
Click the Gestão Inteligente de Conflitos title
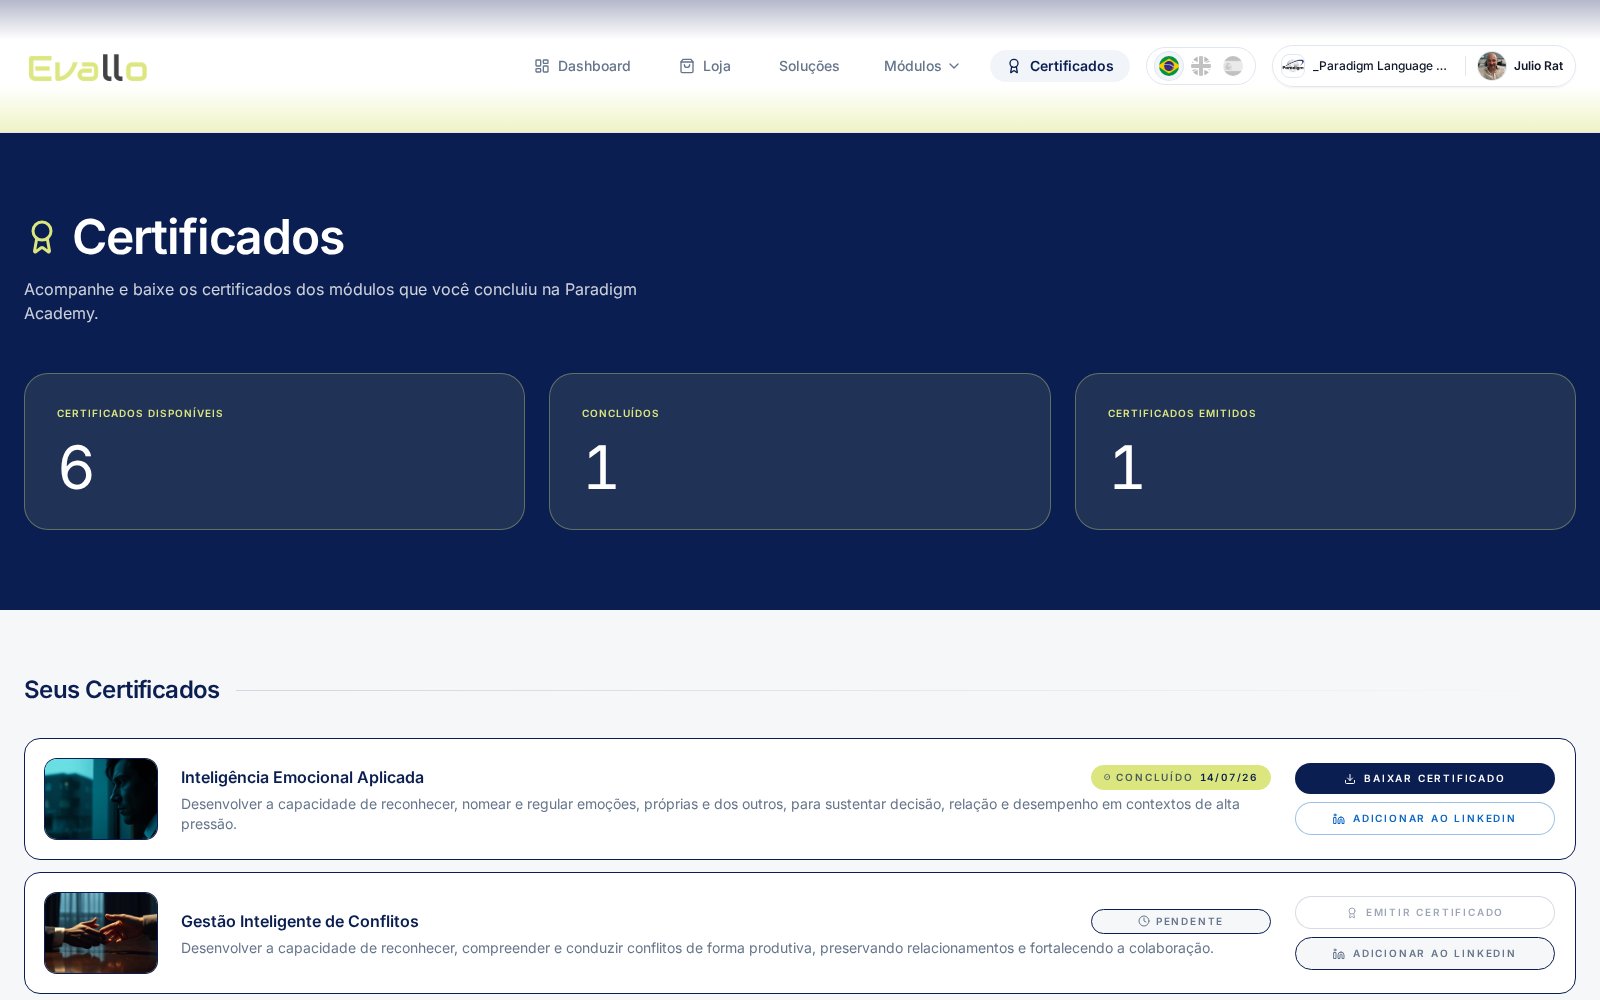point(300,922)
